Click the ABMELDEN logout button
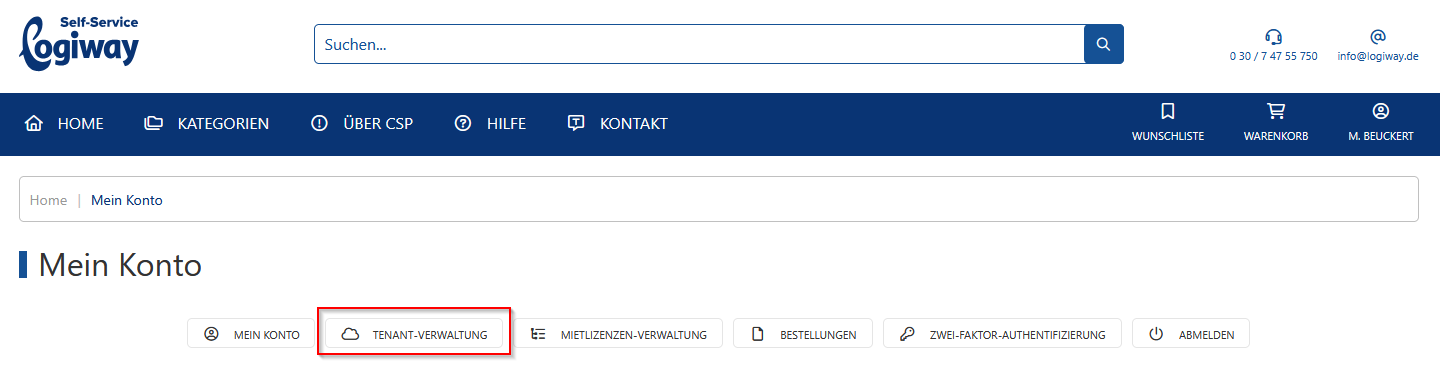Screen dimensions: 1440x367 coord(1190,334)
